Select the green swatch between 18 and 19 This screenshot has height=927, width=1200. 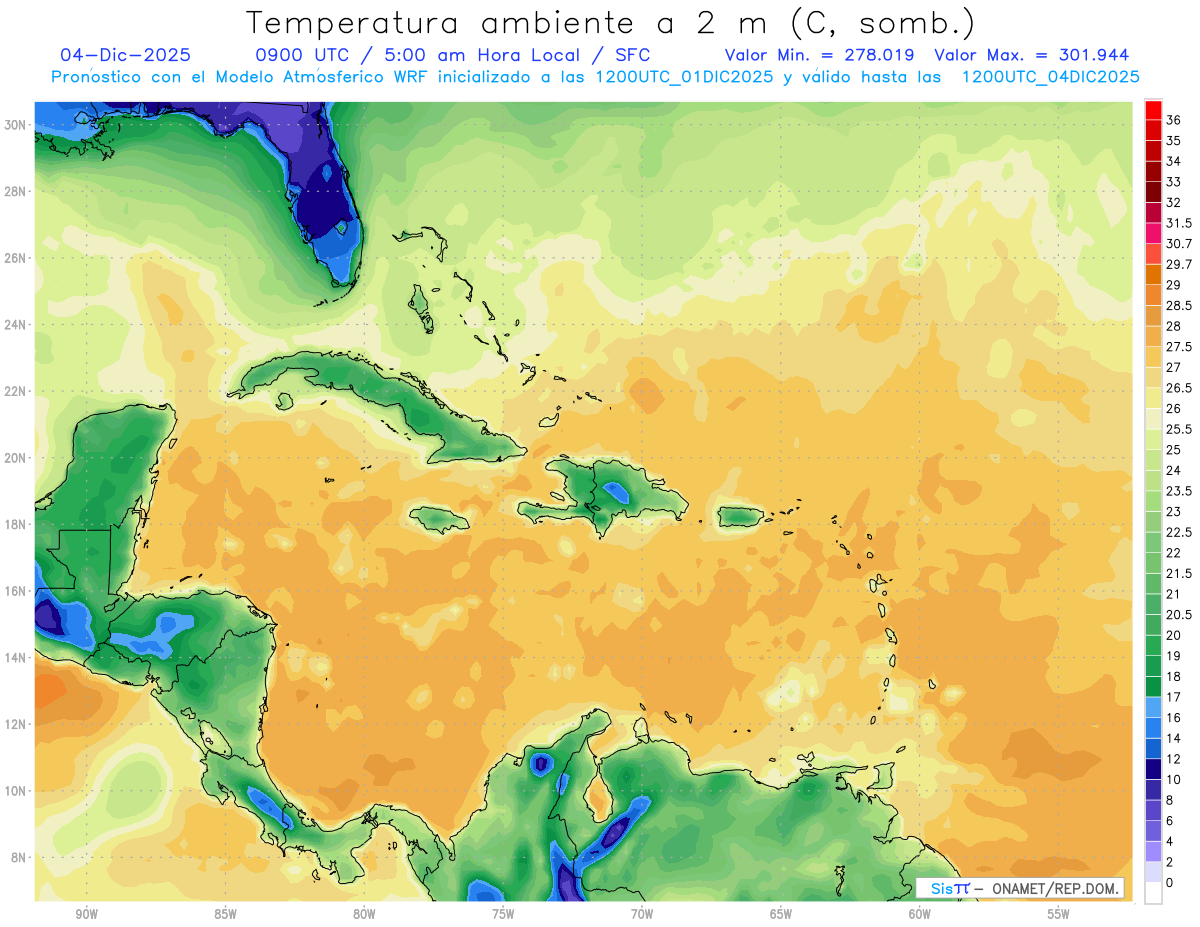point(1153,666)
